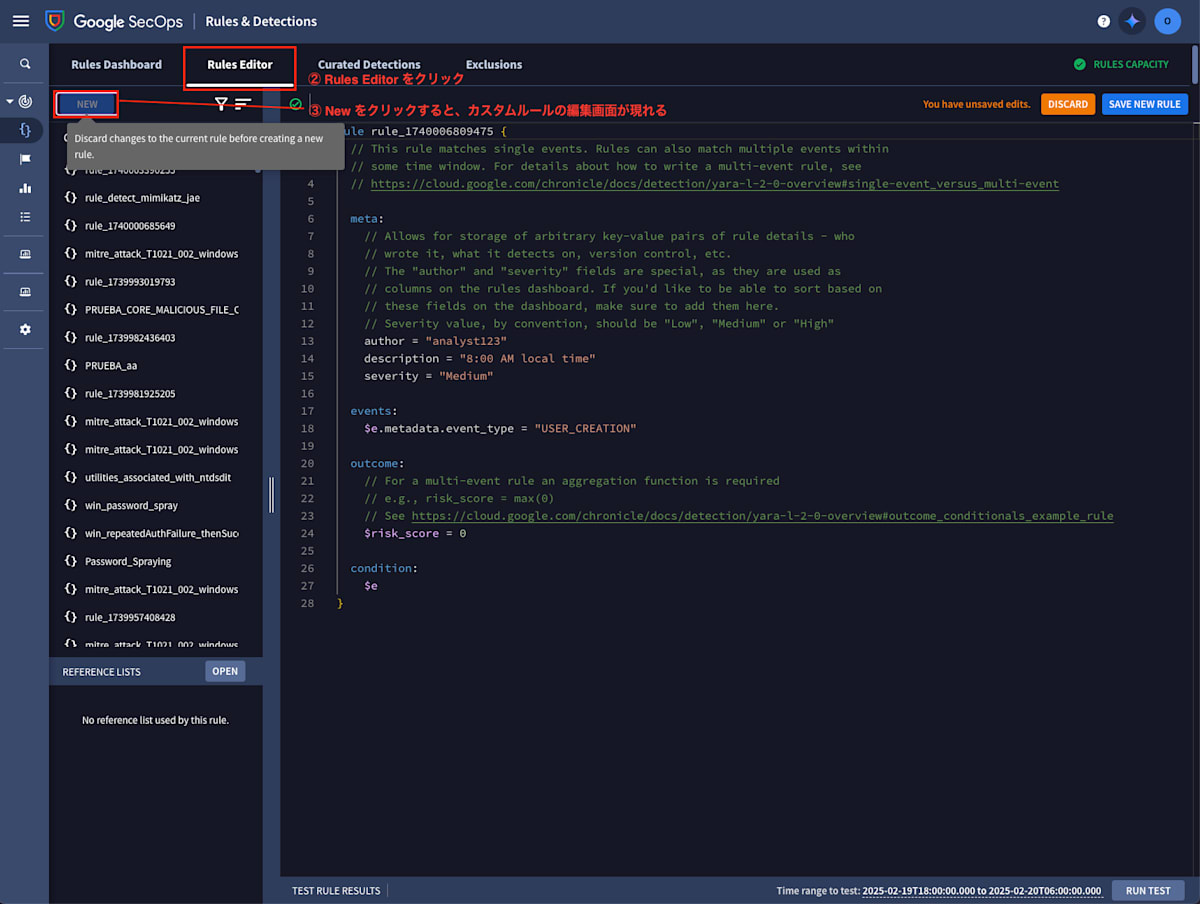Click OPEN in the Reference Lists panel

[x=225, y=671]
